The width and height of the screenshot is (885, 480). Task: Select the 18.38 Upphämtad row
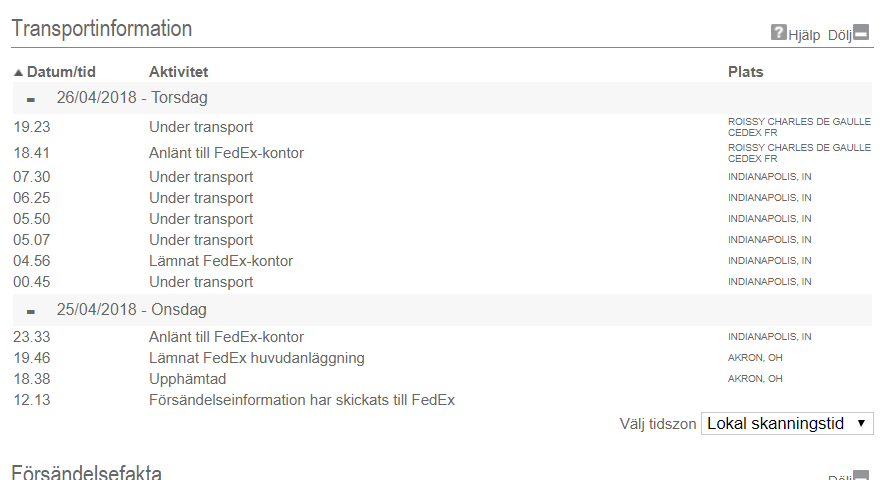[442, 379]
